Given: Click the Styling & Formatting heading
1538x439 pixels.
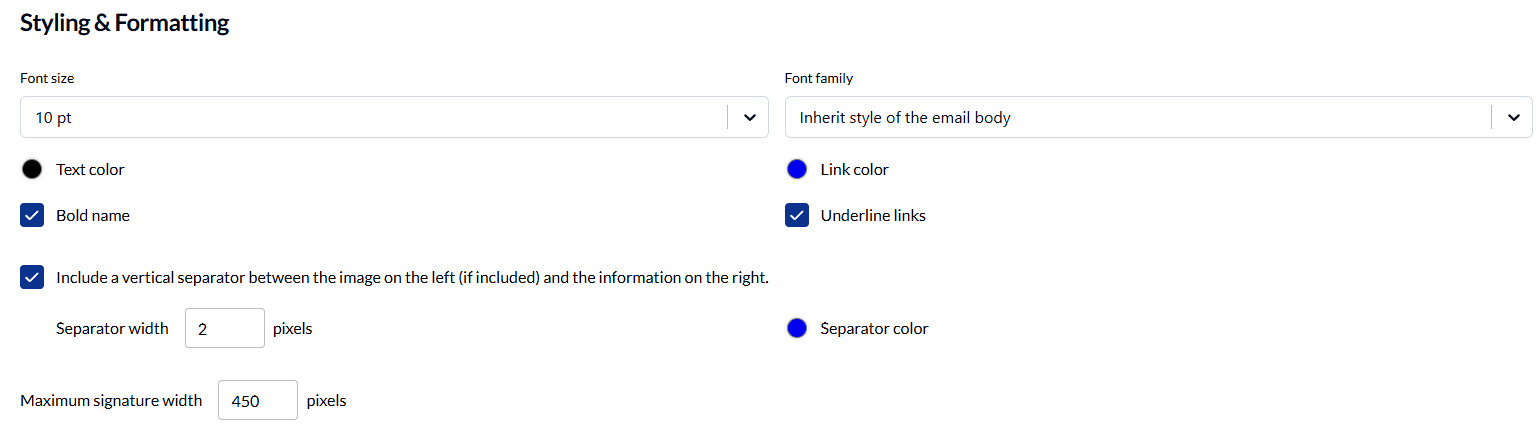Looking at the screenshot, I should click(x=125, y=23).
